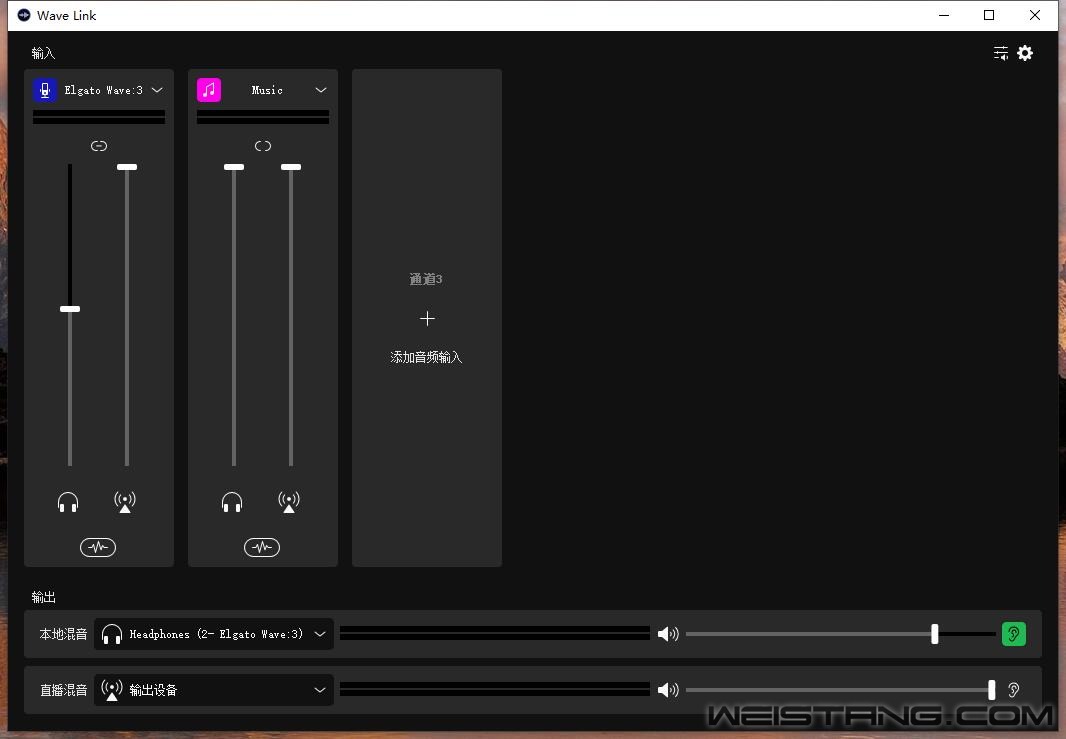The width and height of the screenshot is (1066, 739).
Task: Open effects button on Elgato Wave:3 channel
Action: click(x=98, y=547)
